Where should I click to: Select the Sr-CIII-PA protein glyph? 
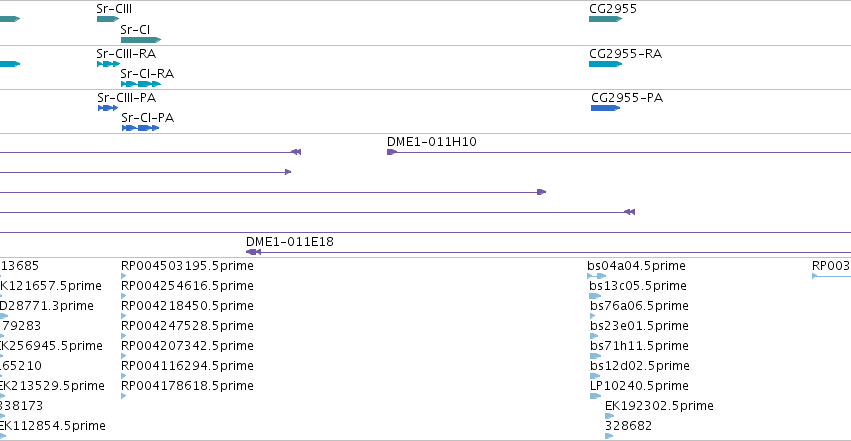(x=108, y=108)
